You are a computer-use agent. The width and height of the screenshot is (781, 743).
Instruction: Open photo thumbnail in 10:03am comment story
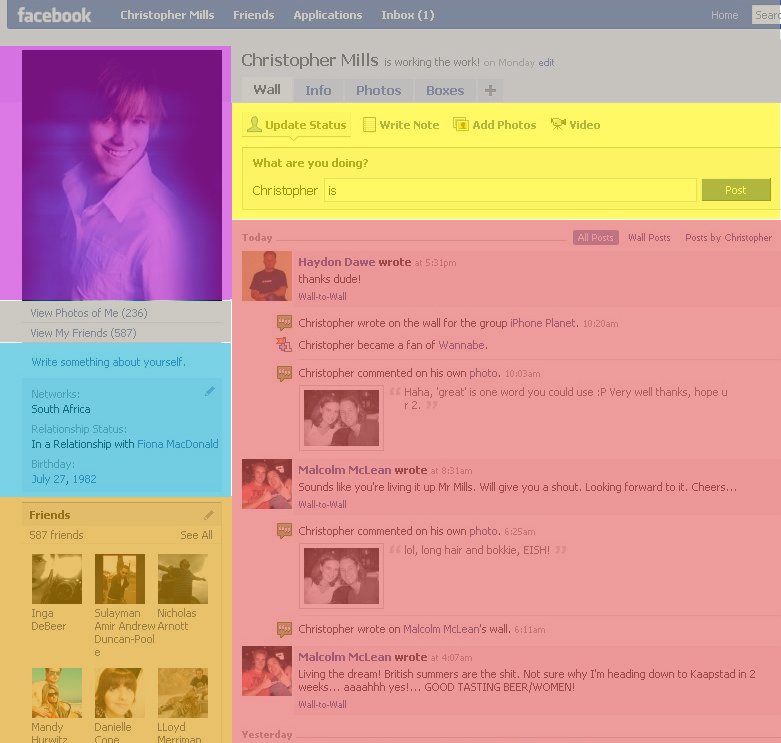point(341,418)
